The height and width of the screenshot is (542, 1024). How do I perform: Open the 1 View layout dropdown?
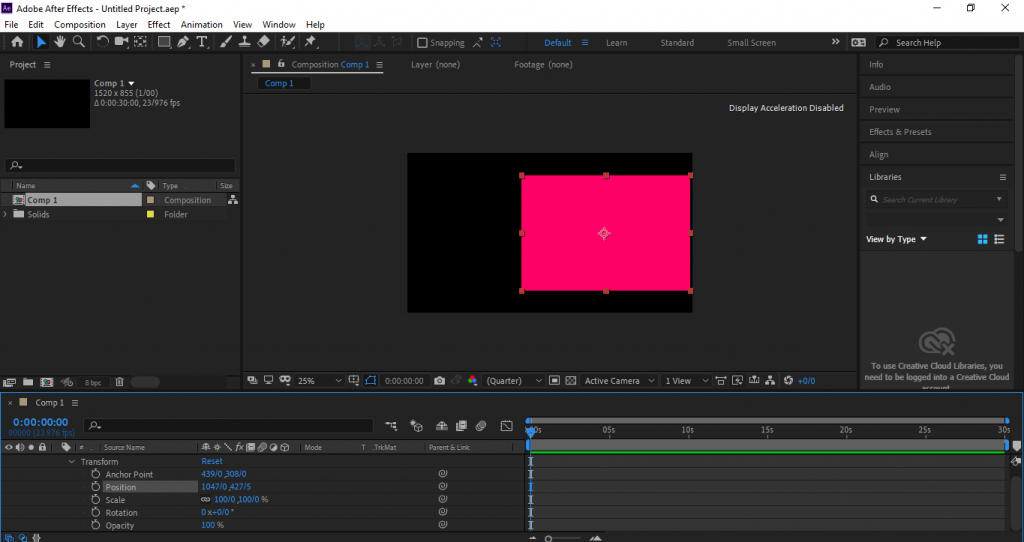(x=686, y=381)
